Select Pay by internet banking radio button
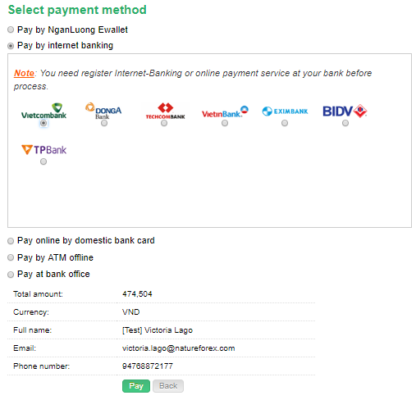This screenshot has width=416, height=400. (x=11, y=46)
